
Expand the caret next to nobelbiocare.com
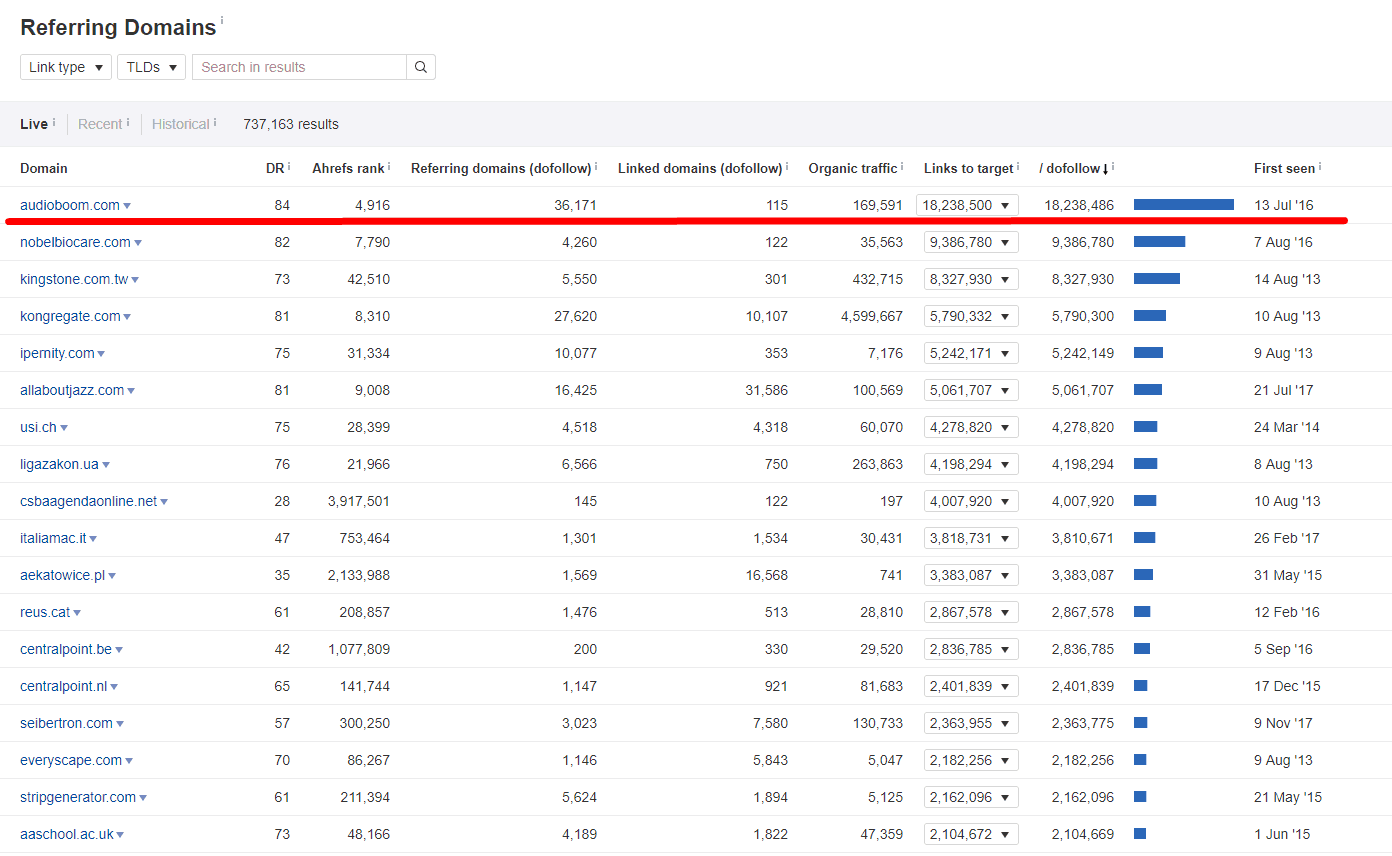point(138,241)
